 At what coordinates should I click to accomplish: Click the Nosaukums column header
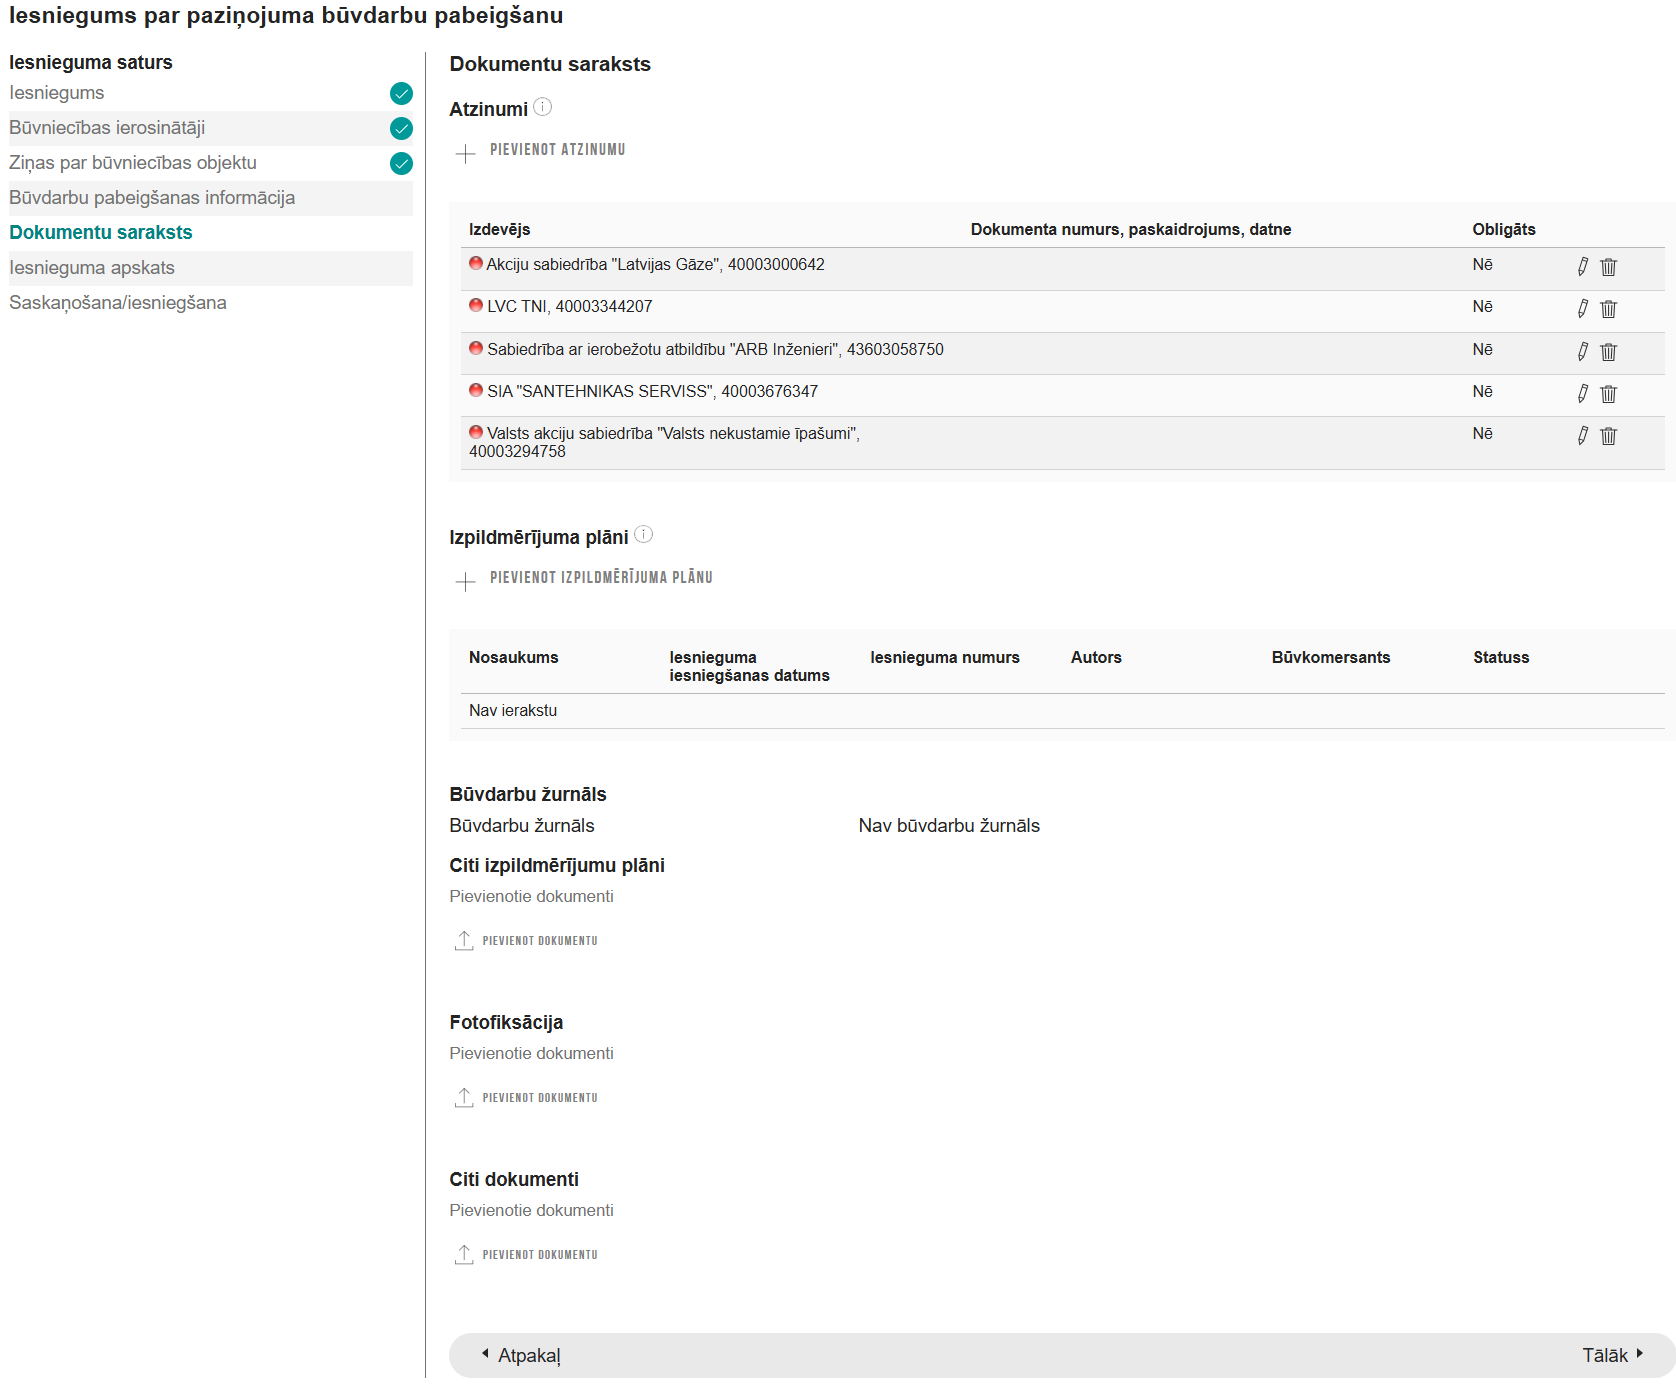tap(514, 658)
